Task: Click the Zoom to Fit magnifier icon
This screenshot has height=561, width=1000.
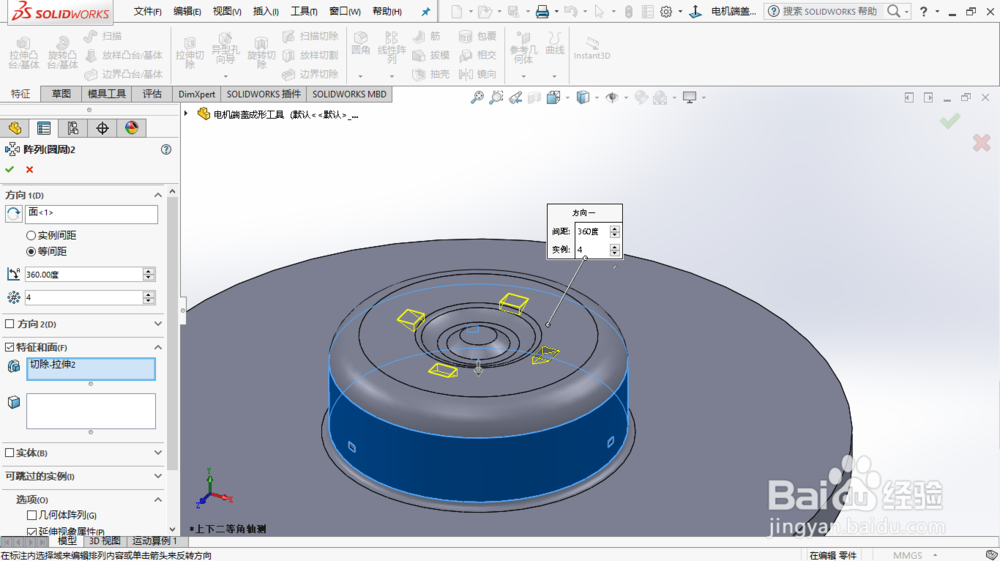Action: 477,98
